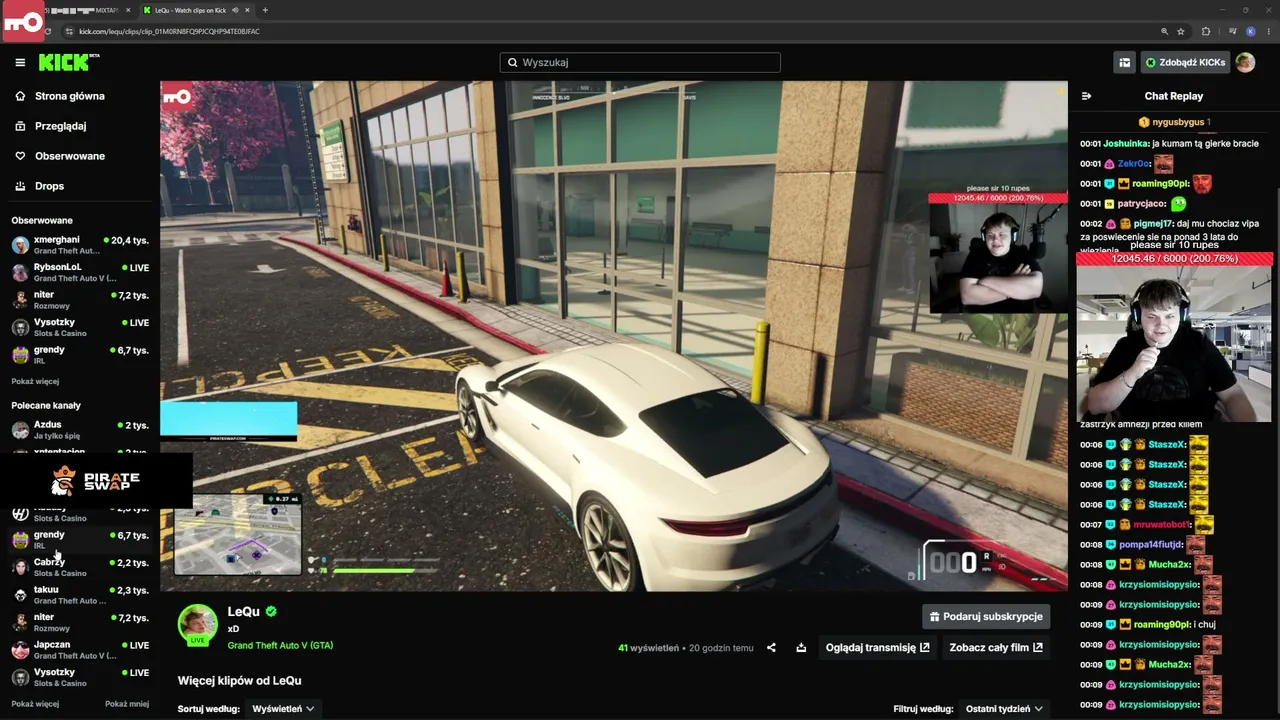Click the Podaruj subskrypcje button

coord(986,617)
